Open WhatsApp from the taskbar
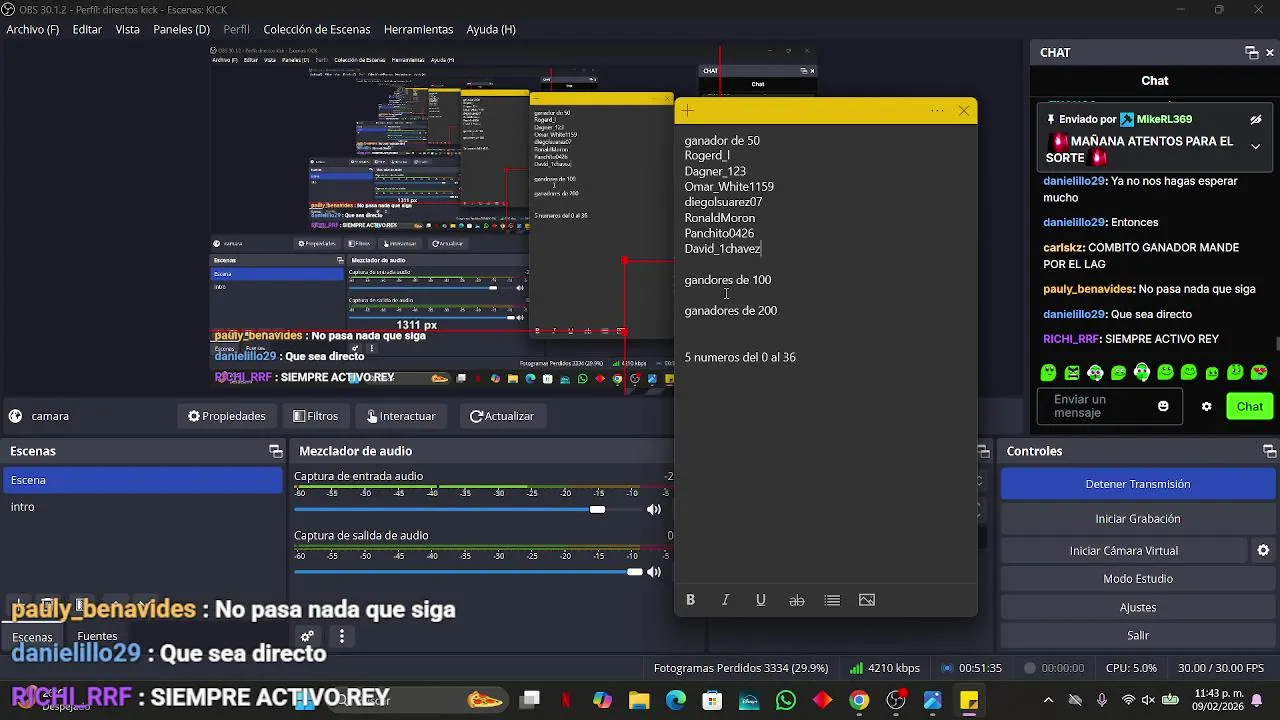 (x=786, y=700)
